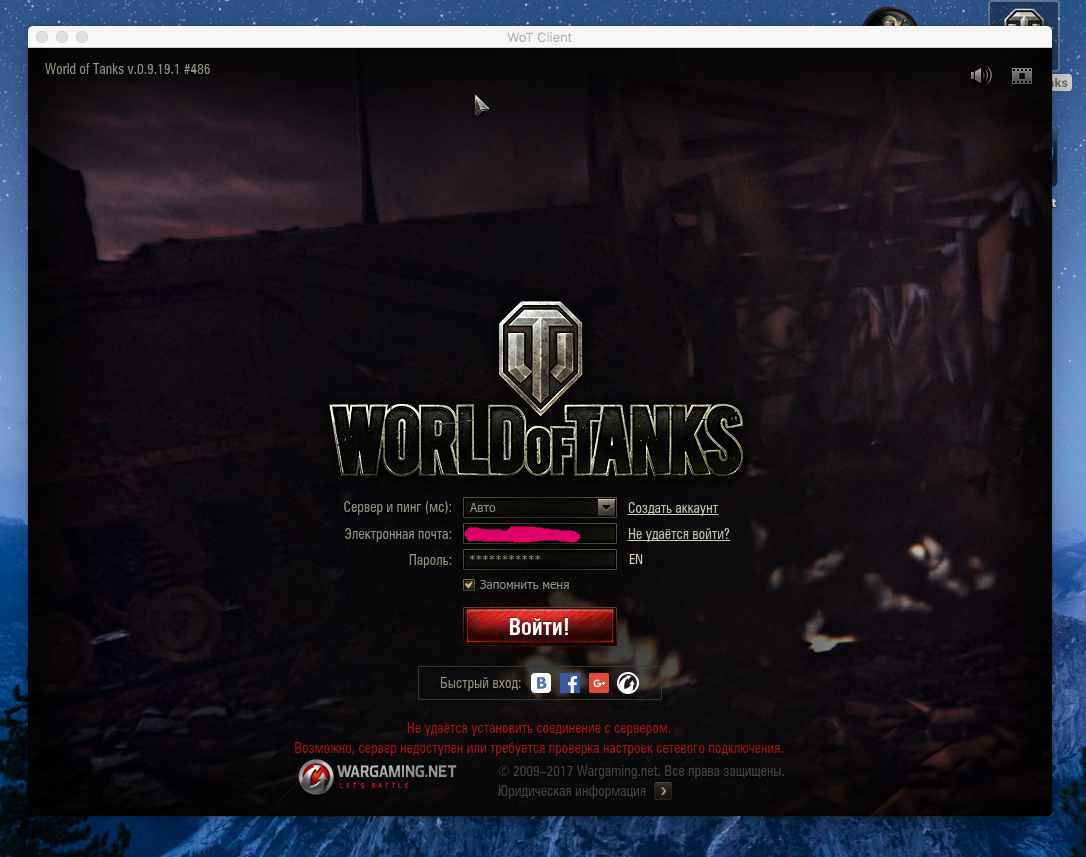Open the 'Авто' server selection dropdown

point(540,508)
